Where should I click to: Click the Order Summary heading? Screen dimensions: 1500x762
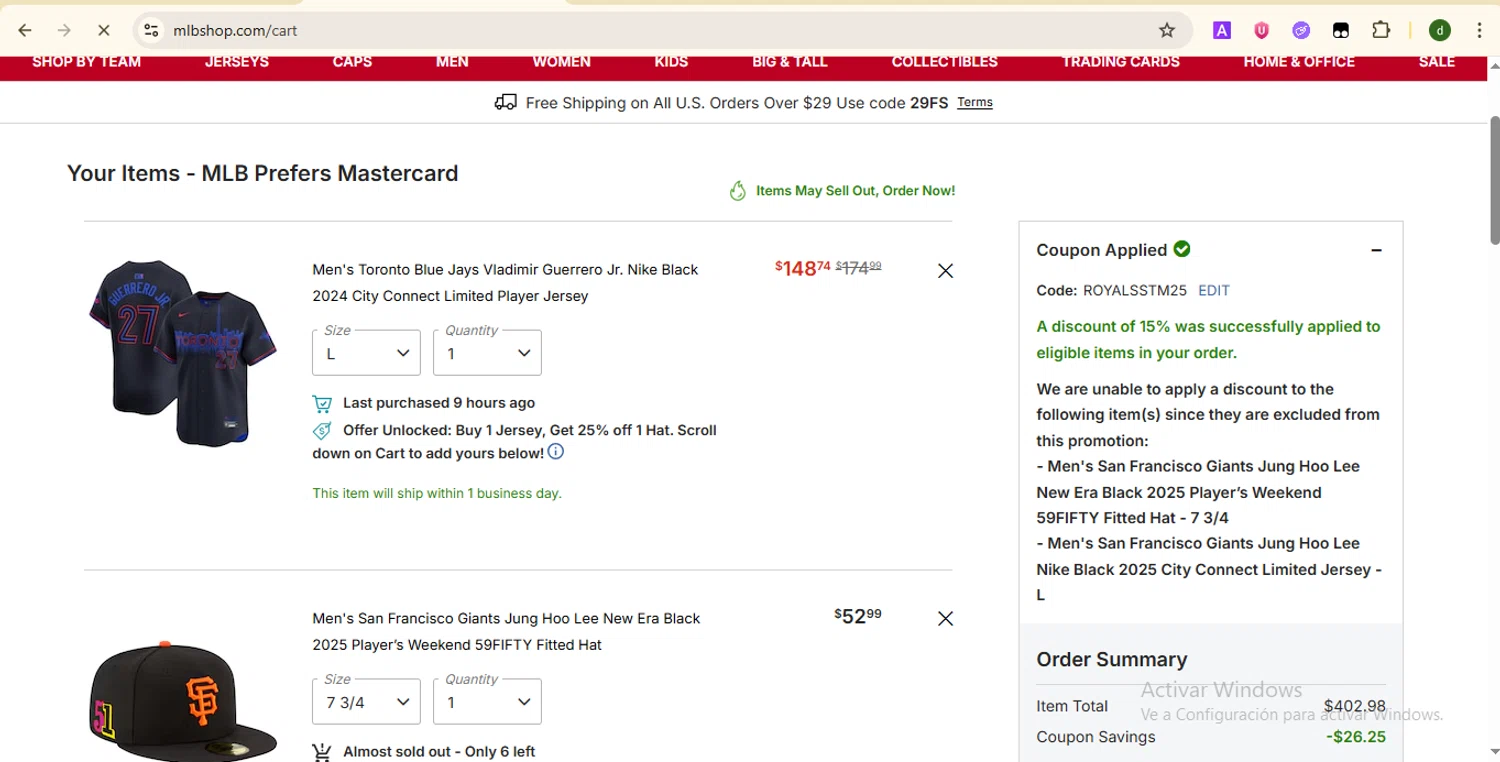click(x=1112, y=659)
